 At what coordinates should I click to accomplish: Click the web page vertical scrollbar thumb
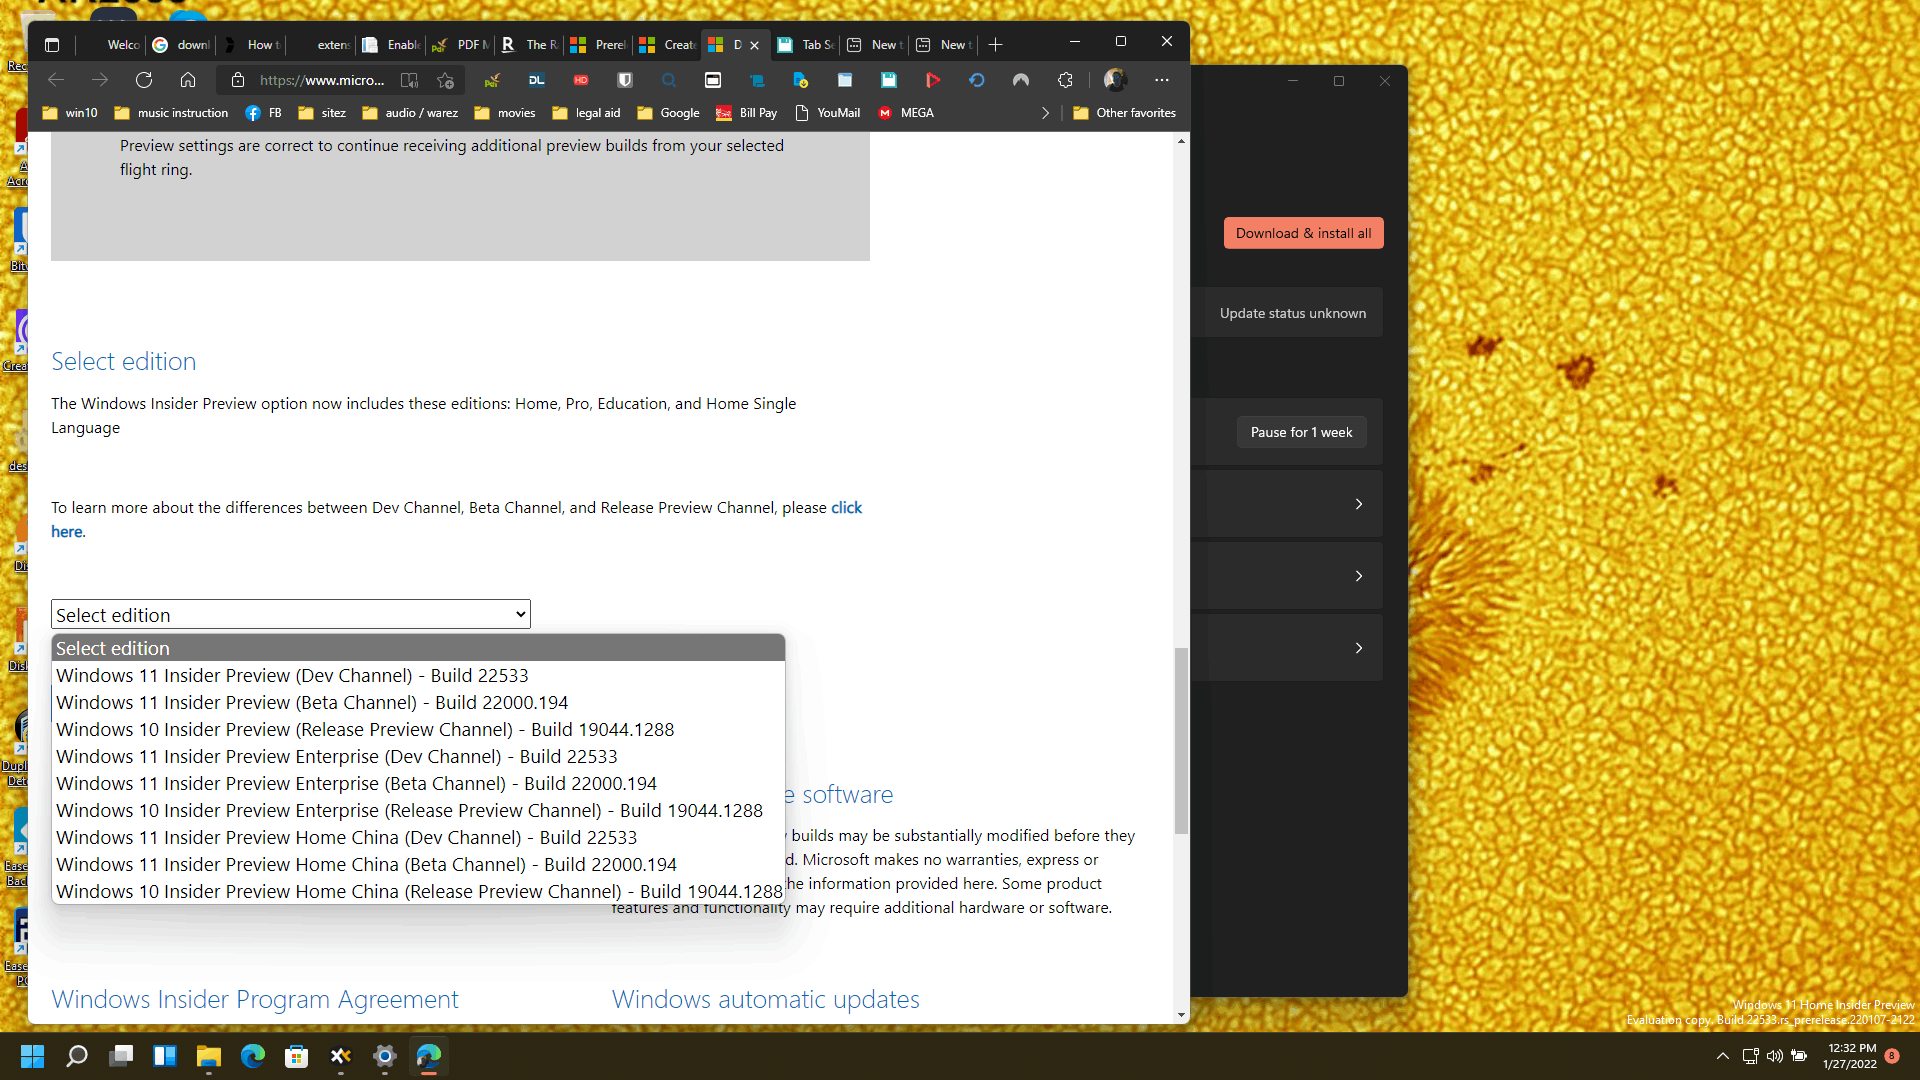click(1181, 740)
